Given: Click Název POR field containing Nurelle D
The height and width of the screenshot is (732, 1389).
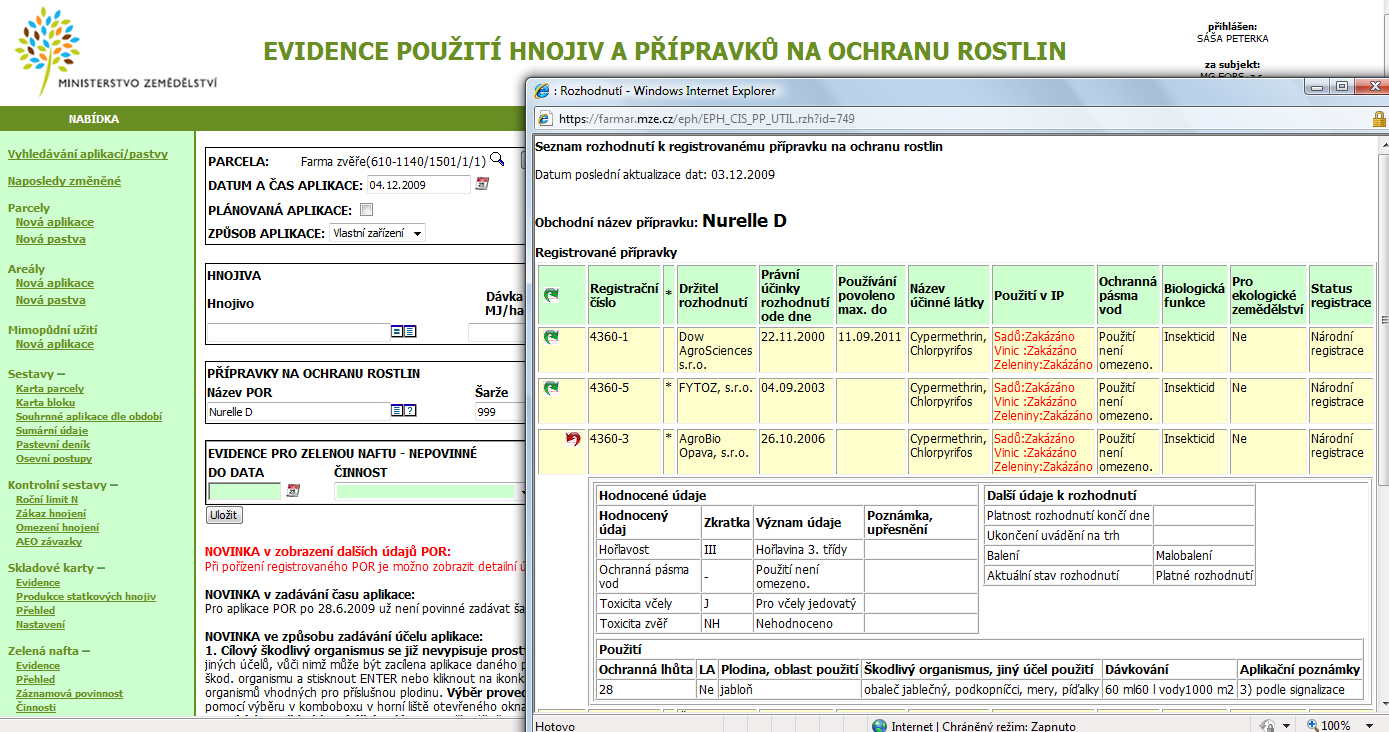Looking at the screenshot, I should [298, 410].
